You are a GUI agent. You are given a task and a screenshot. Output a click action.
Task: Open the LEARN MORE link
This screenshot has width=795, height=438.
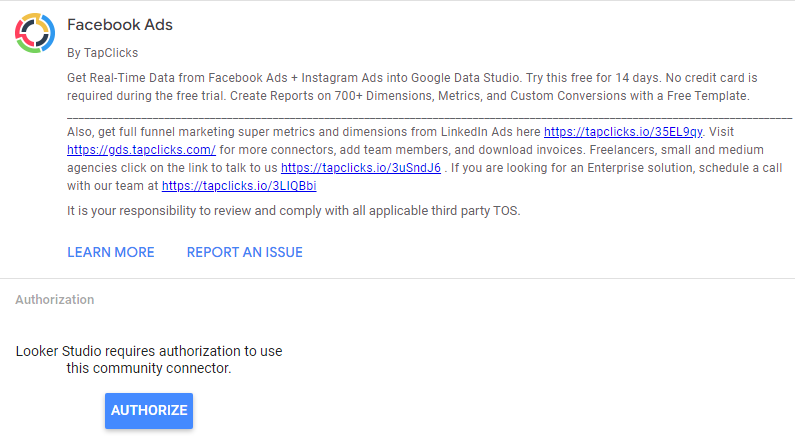click(x=111, y=252)
